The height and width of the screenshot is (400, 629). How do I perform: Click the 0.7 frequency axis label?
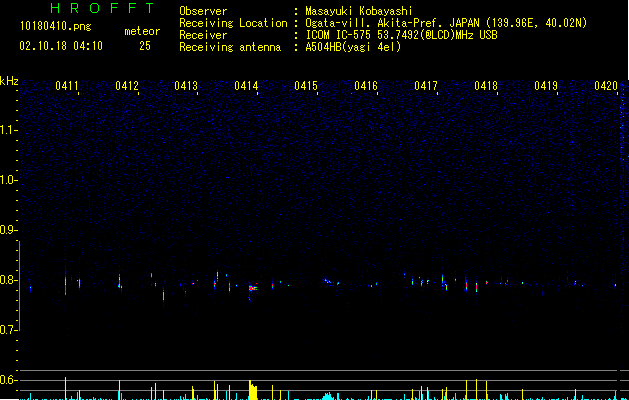(8, 330)
